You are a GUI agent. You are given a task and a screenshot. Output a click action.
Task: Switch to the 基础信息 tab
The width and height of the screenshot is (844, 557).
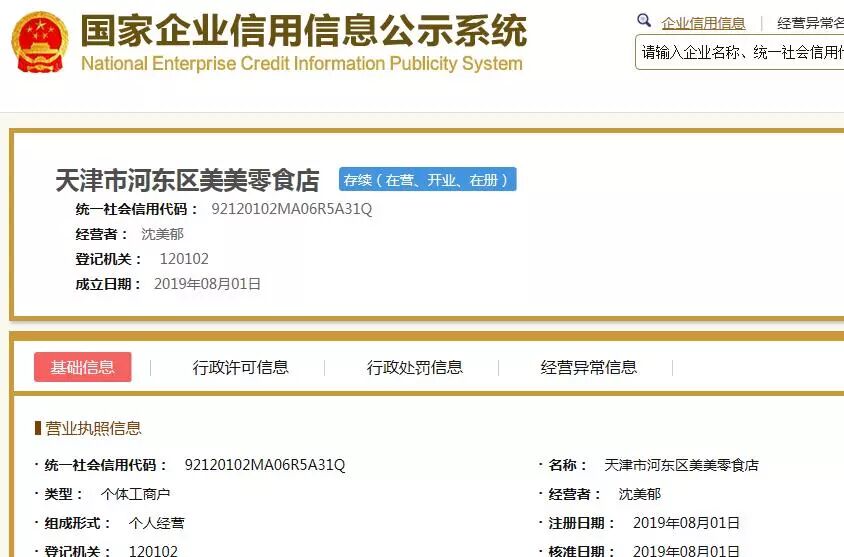tap(82, 367)
